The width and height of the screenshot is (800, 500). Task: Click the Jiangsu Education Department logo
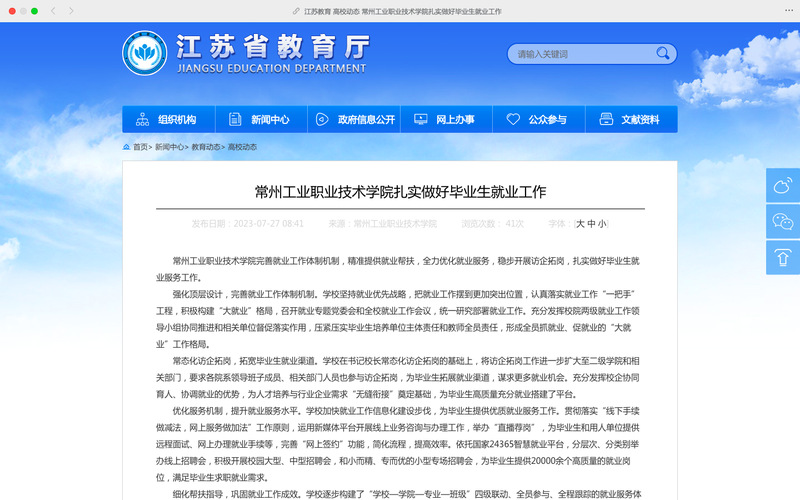(x=145, y=53)
